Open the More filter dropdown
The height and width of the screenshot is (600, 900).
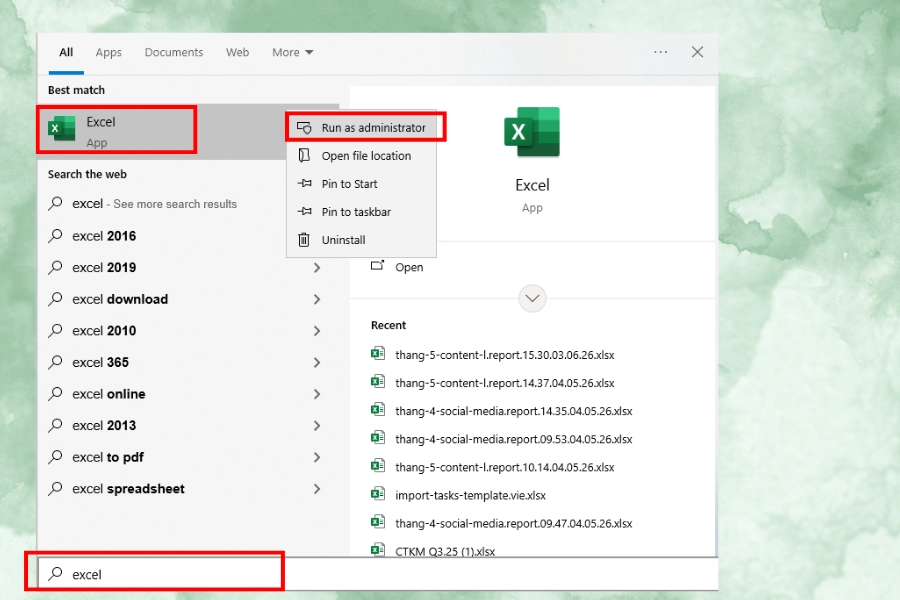click(293, 52)
